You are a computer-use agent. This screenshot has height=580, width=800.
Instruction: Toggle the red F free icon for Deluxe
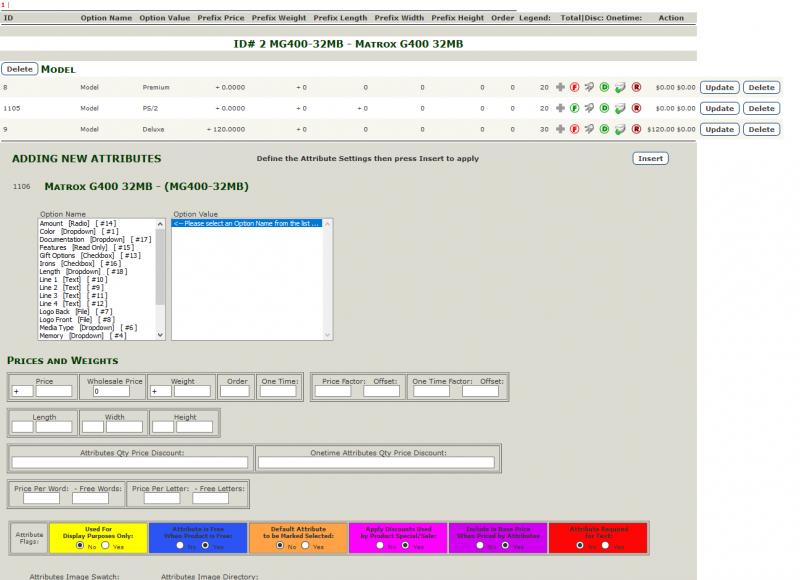click(x=574, y=129)
